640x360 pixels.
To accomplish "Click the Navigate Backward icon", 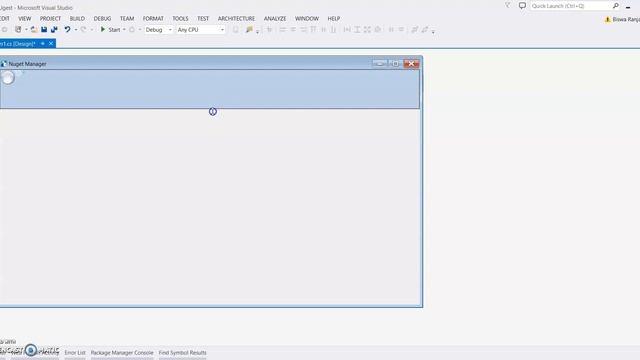I will (x=4, y=29).
